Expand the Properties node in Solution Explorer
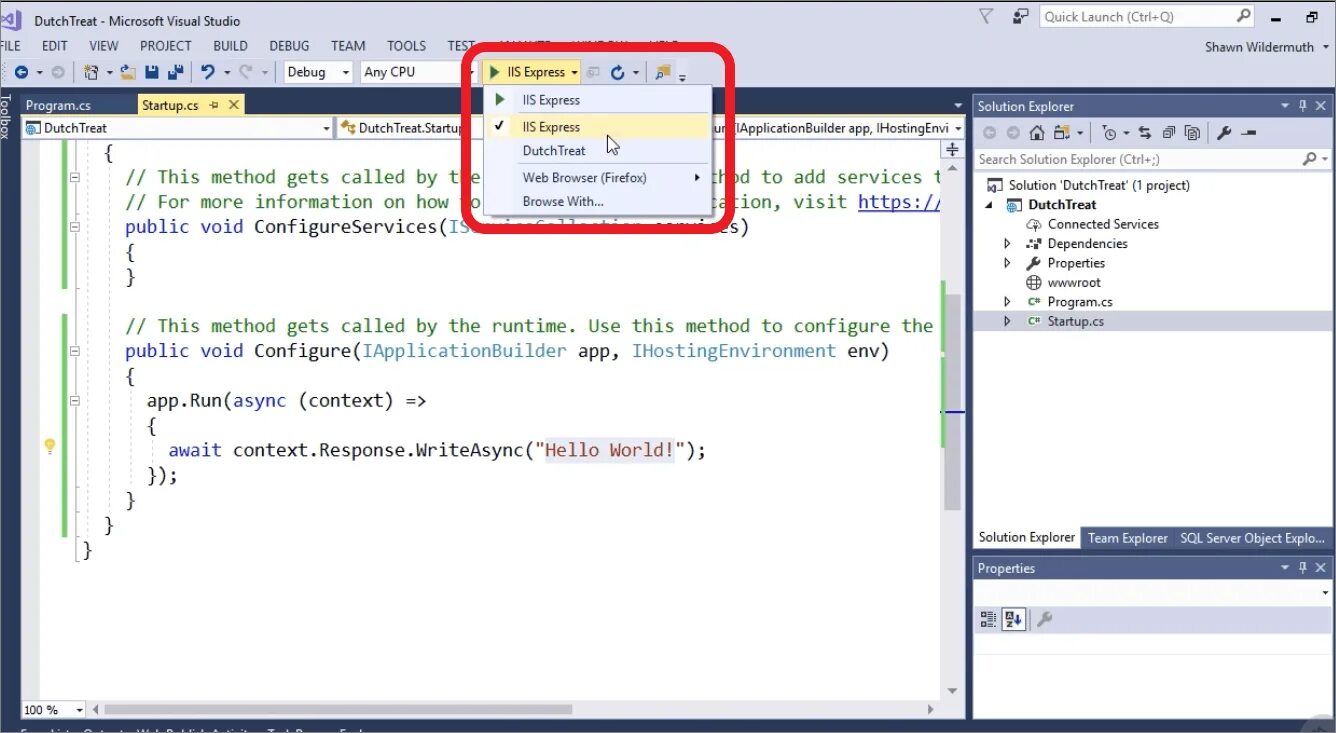Screen dimensions: 1336x733 [1007, 263]
